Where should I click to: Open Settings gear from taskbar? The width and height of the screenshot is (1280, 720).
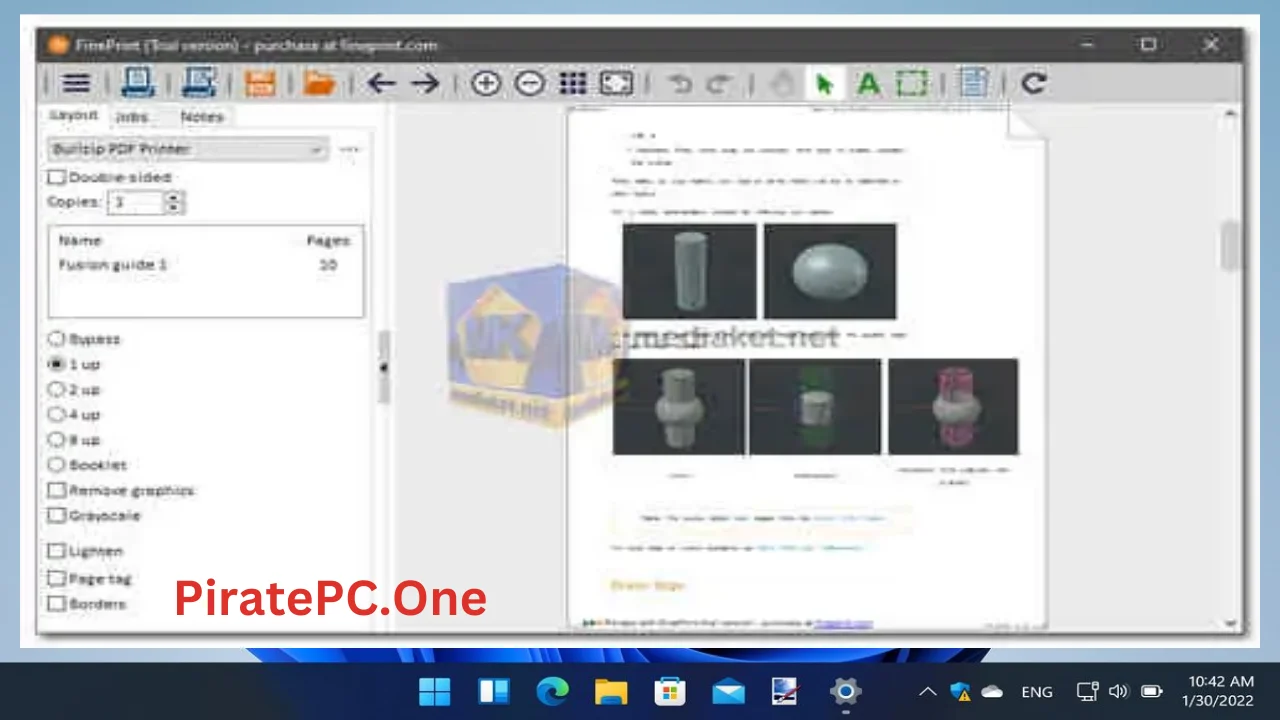pyautogui.click(x=845, y=691)
